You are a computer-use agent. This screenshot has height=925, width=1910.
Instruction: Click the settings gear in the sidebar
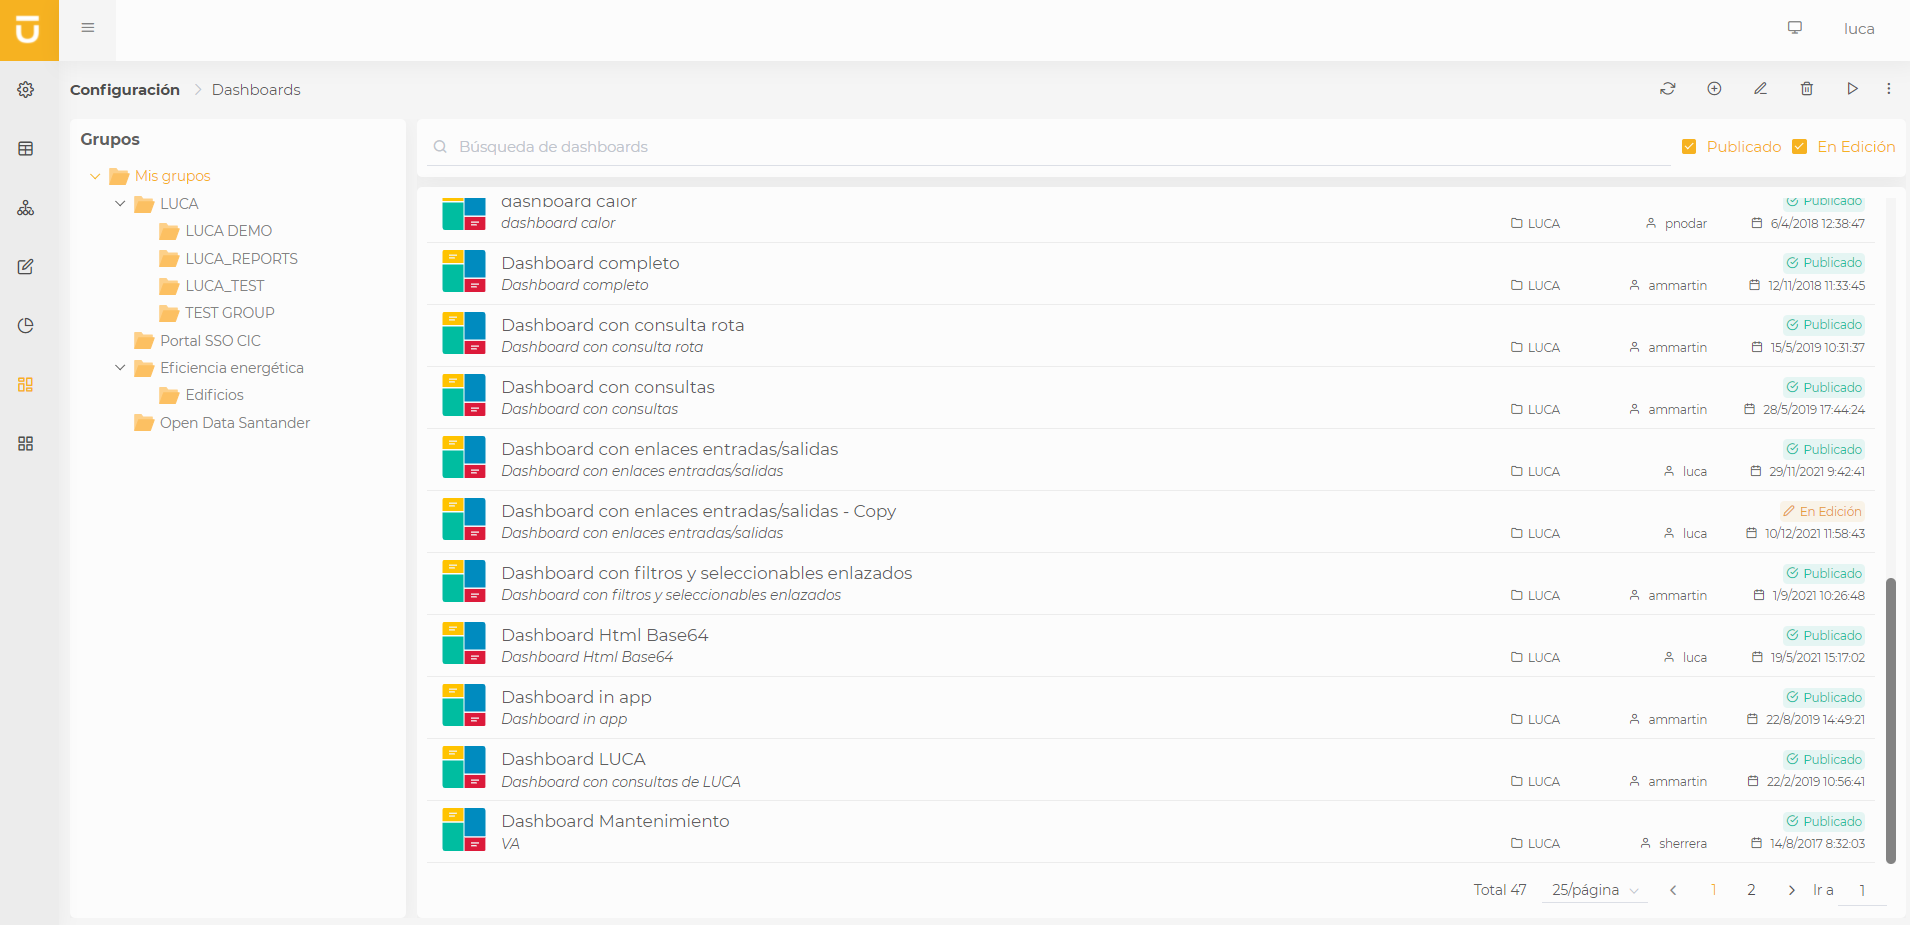point(26,89)
